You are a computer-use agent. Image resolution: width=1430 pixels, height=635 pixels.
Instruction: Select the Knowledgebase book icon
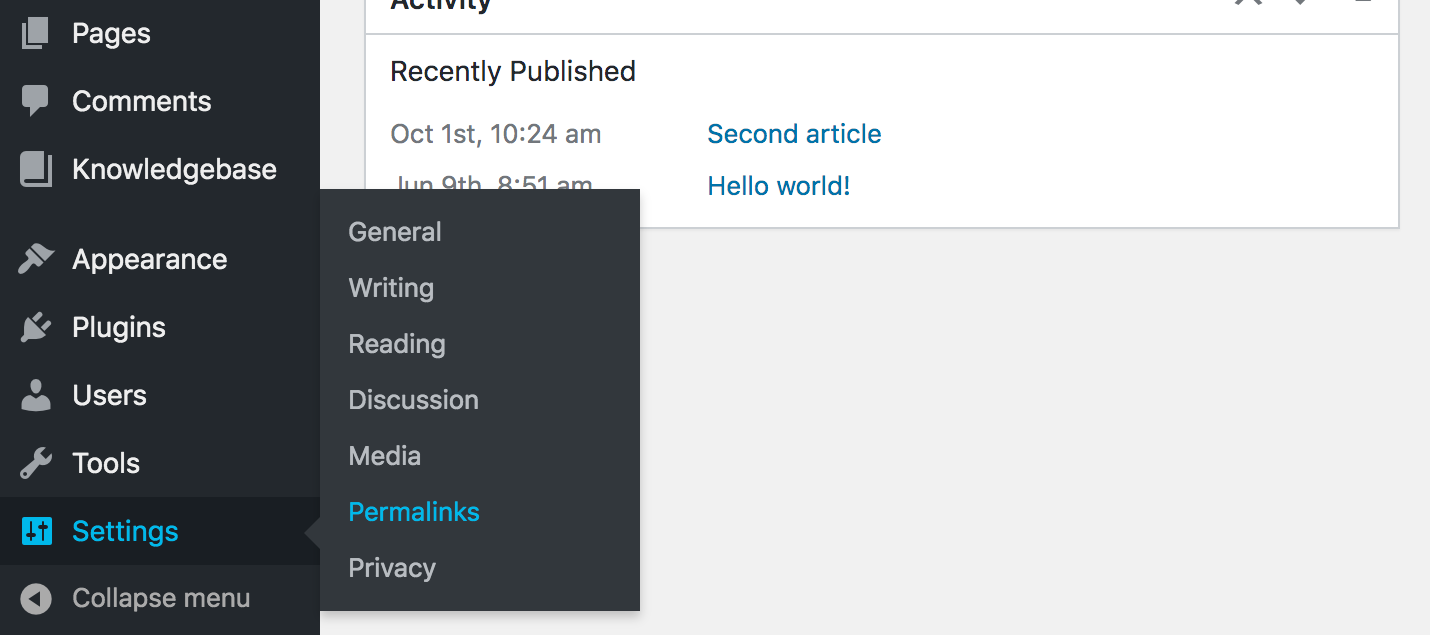point(35,169)
